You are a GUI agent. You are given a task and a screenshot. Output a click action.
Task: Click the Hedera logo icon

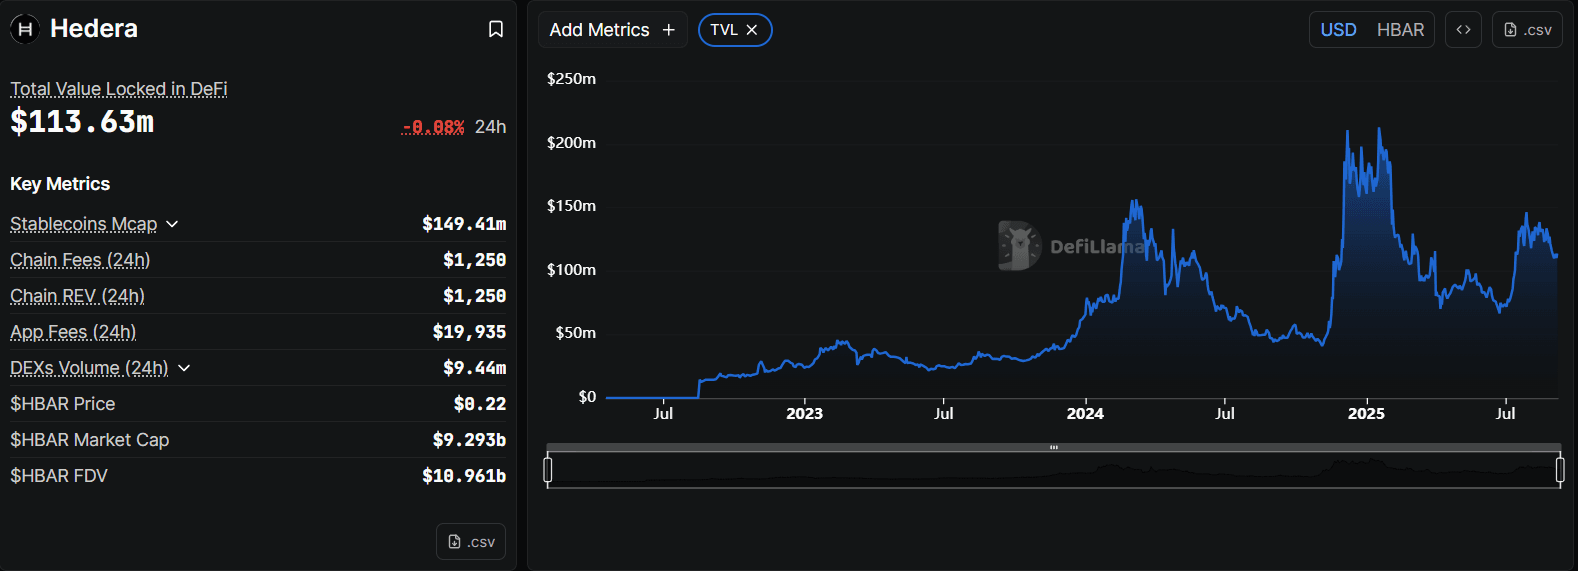coord(25,29)
